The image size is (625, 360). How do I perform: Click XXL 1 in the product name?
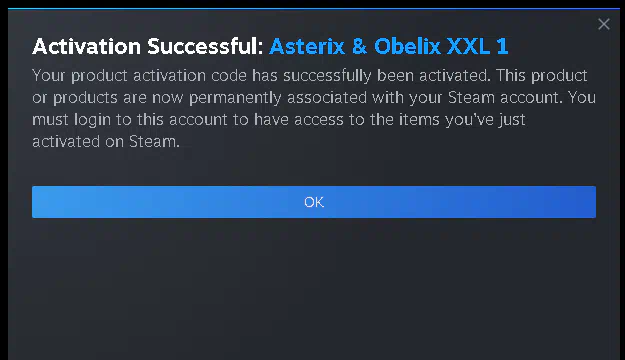pyautogui.click(x=478, y=46)
